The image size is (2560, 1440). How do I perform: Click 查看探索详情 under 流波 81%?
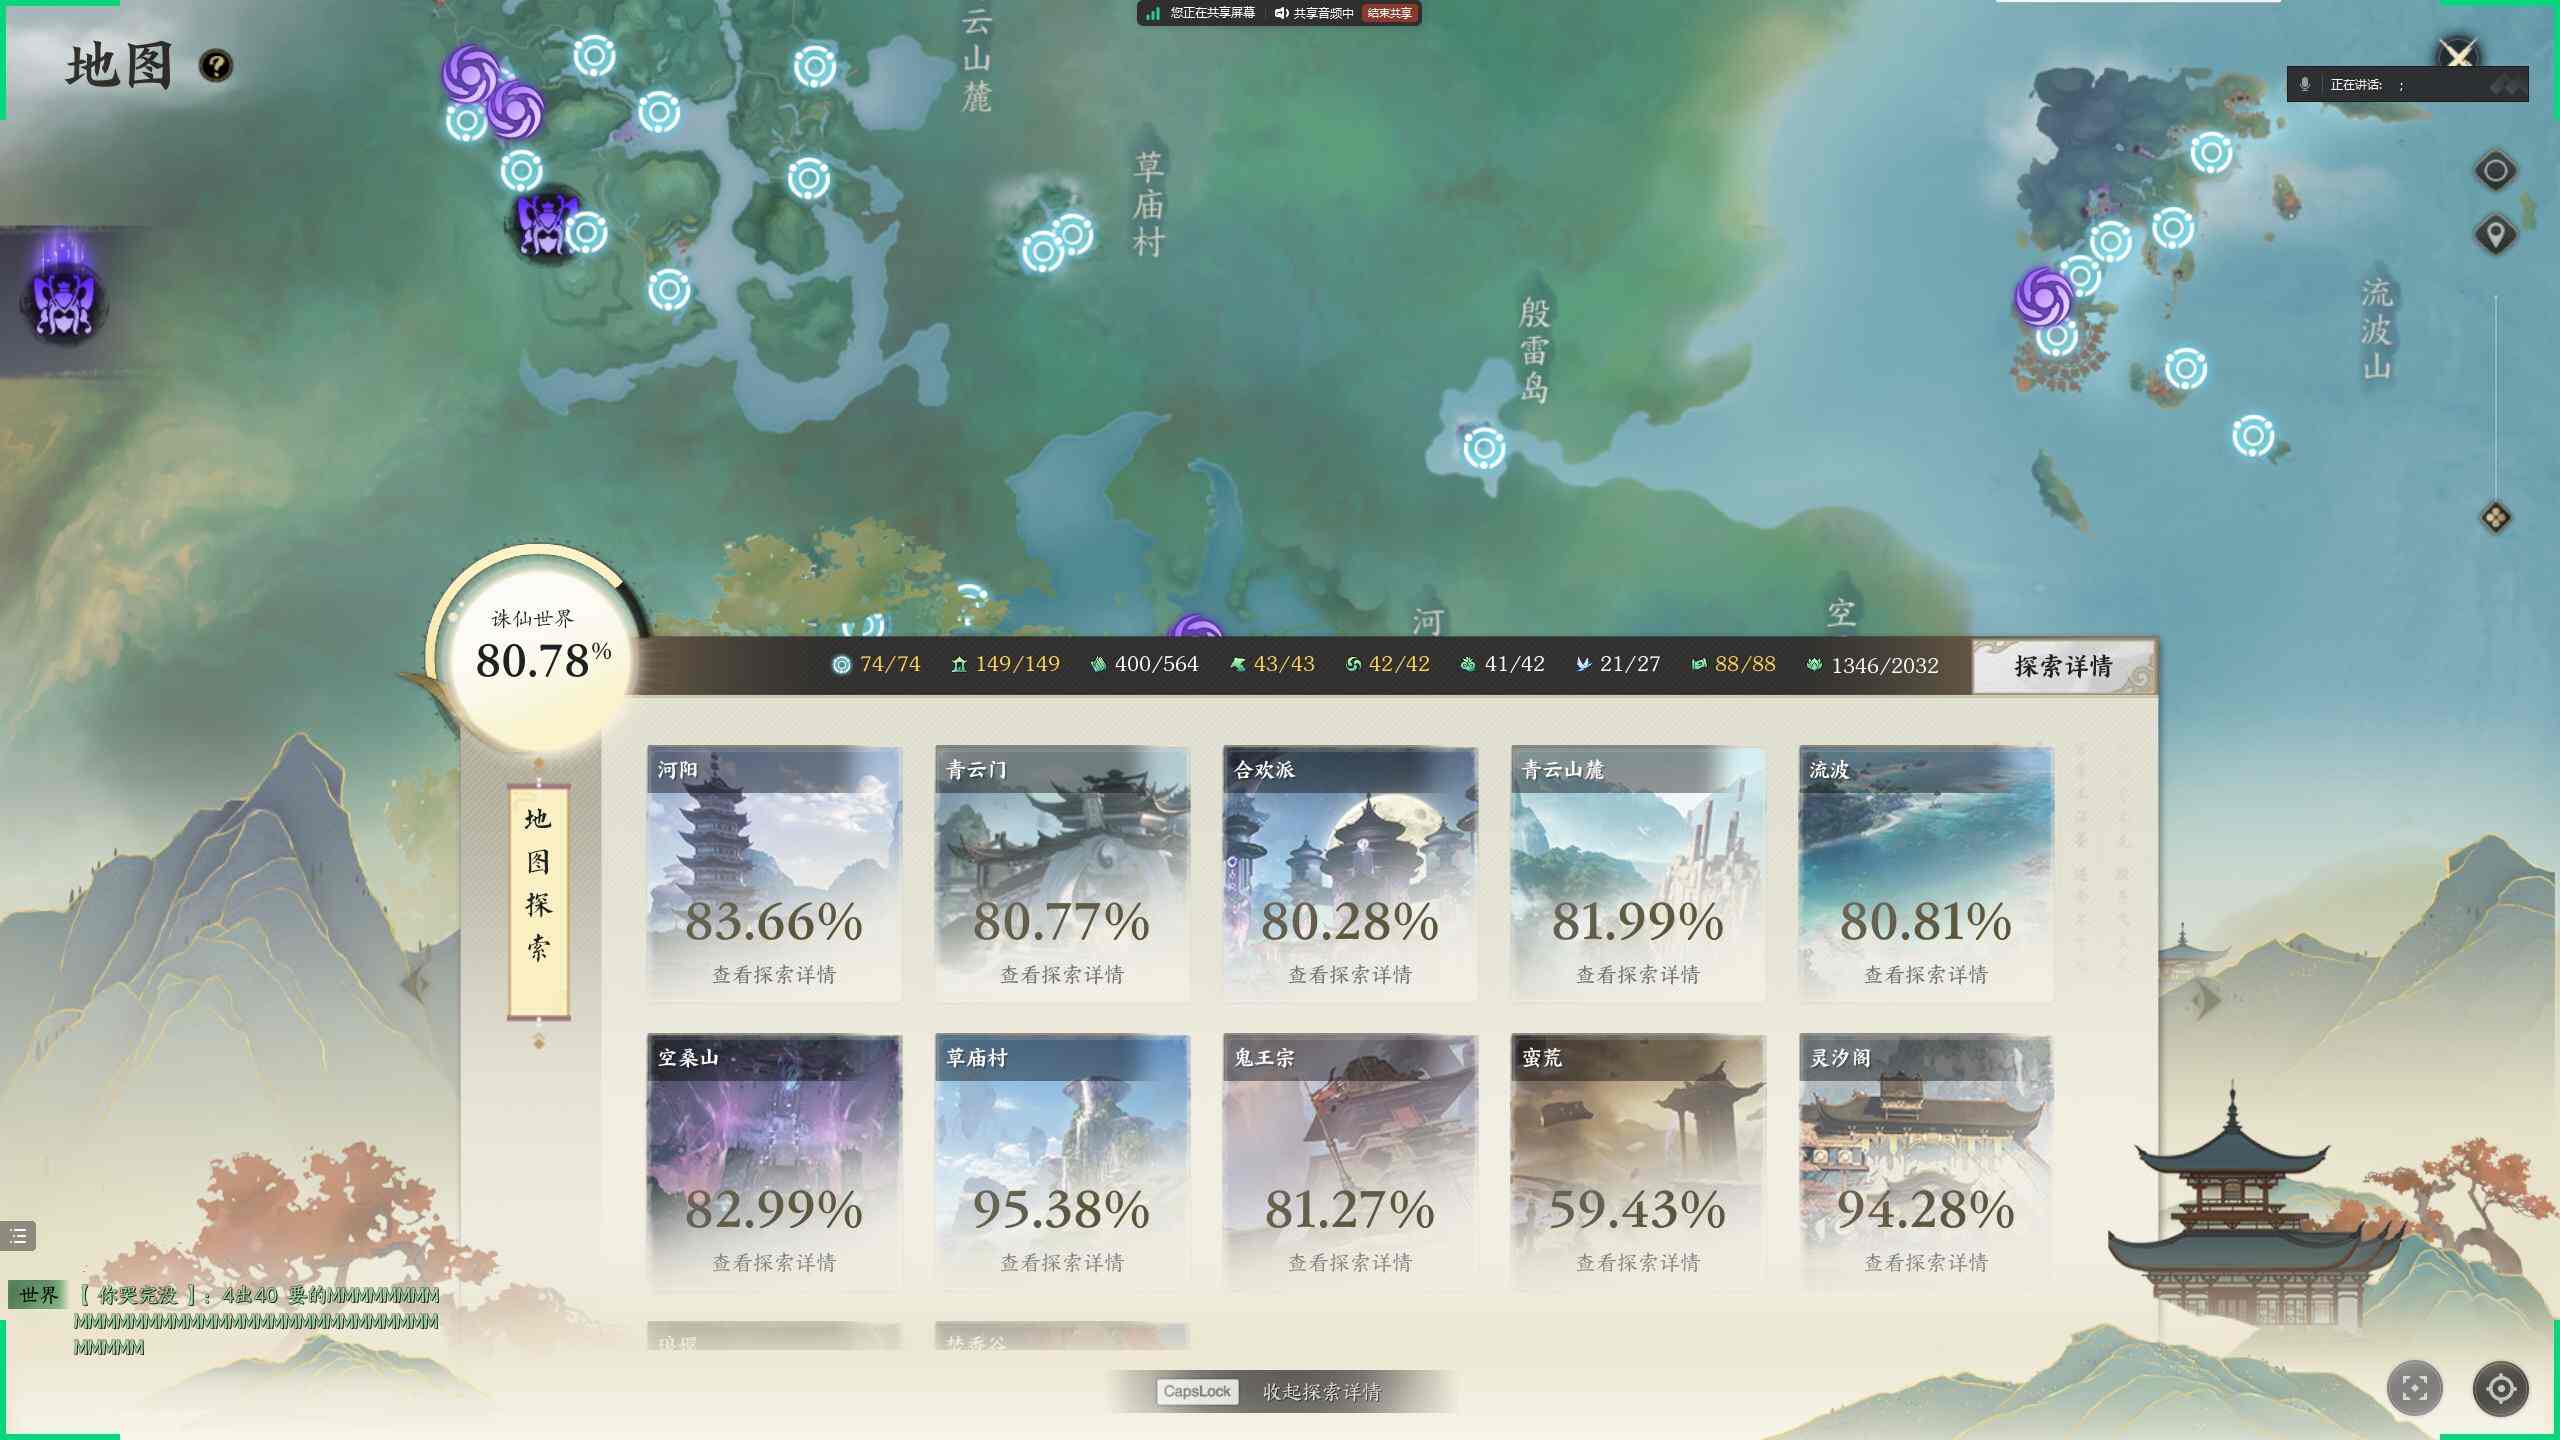click(1926, 975)
